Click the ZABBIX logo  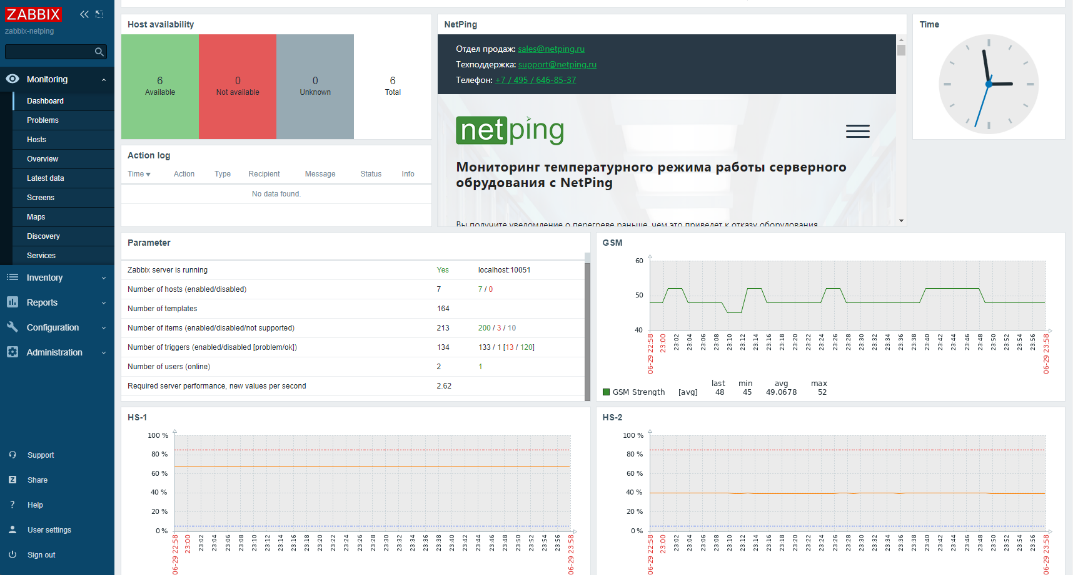[x=34, y=14]
